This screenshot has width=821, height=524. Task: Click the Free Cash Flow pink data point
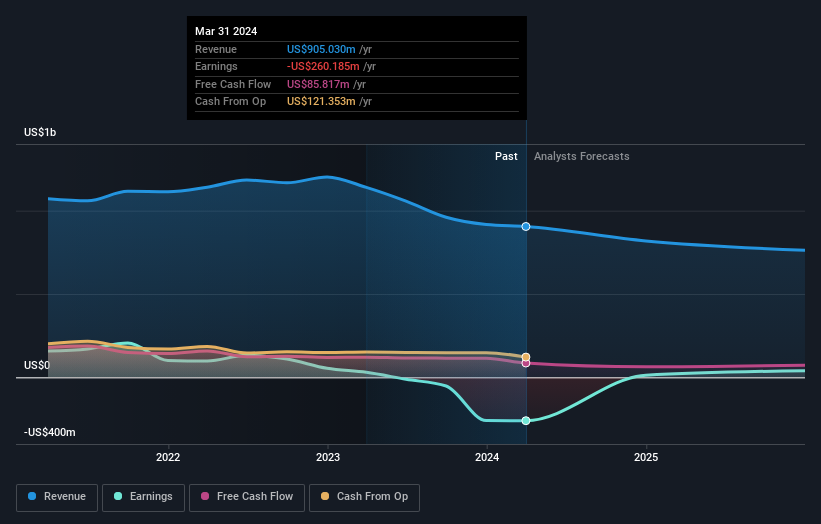pos(526,363)
